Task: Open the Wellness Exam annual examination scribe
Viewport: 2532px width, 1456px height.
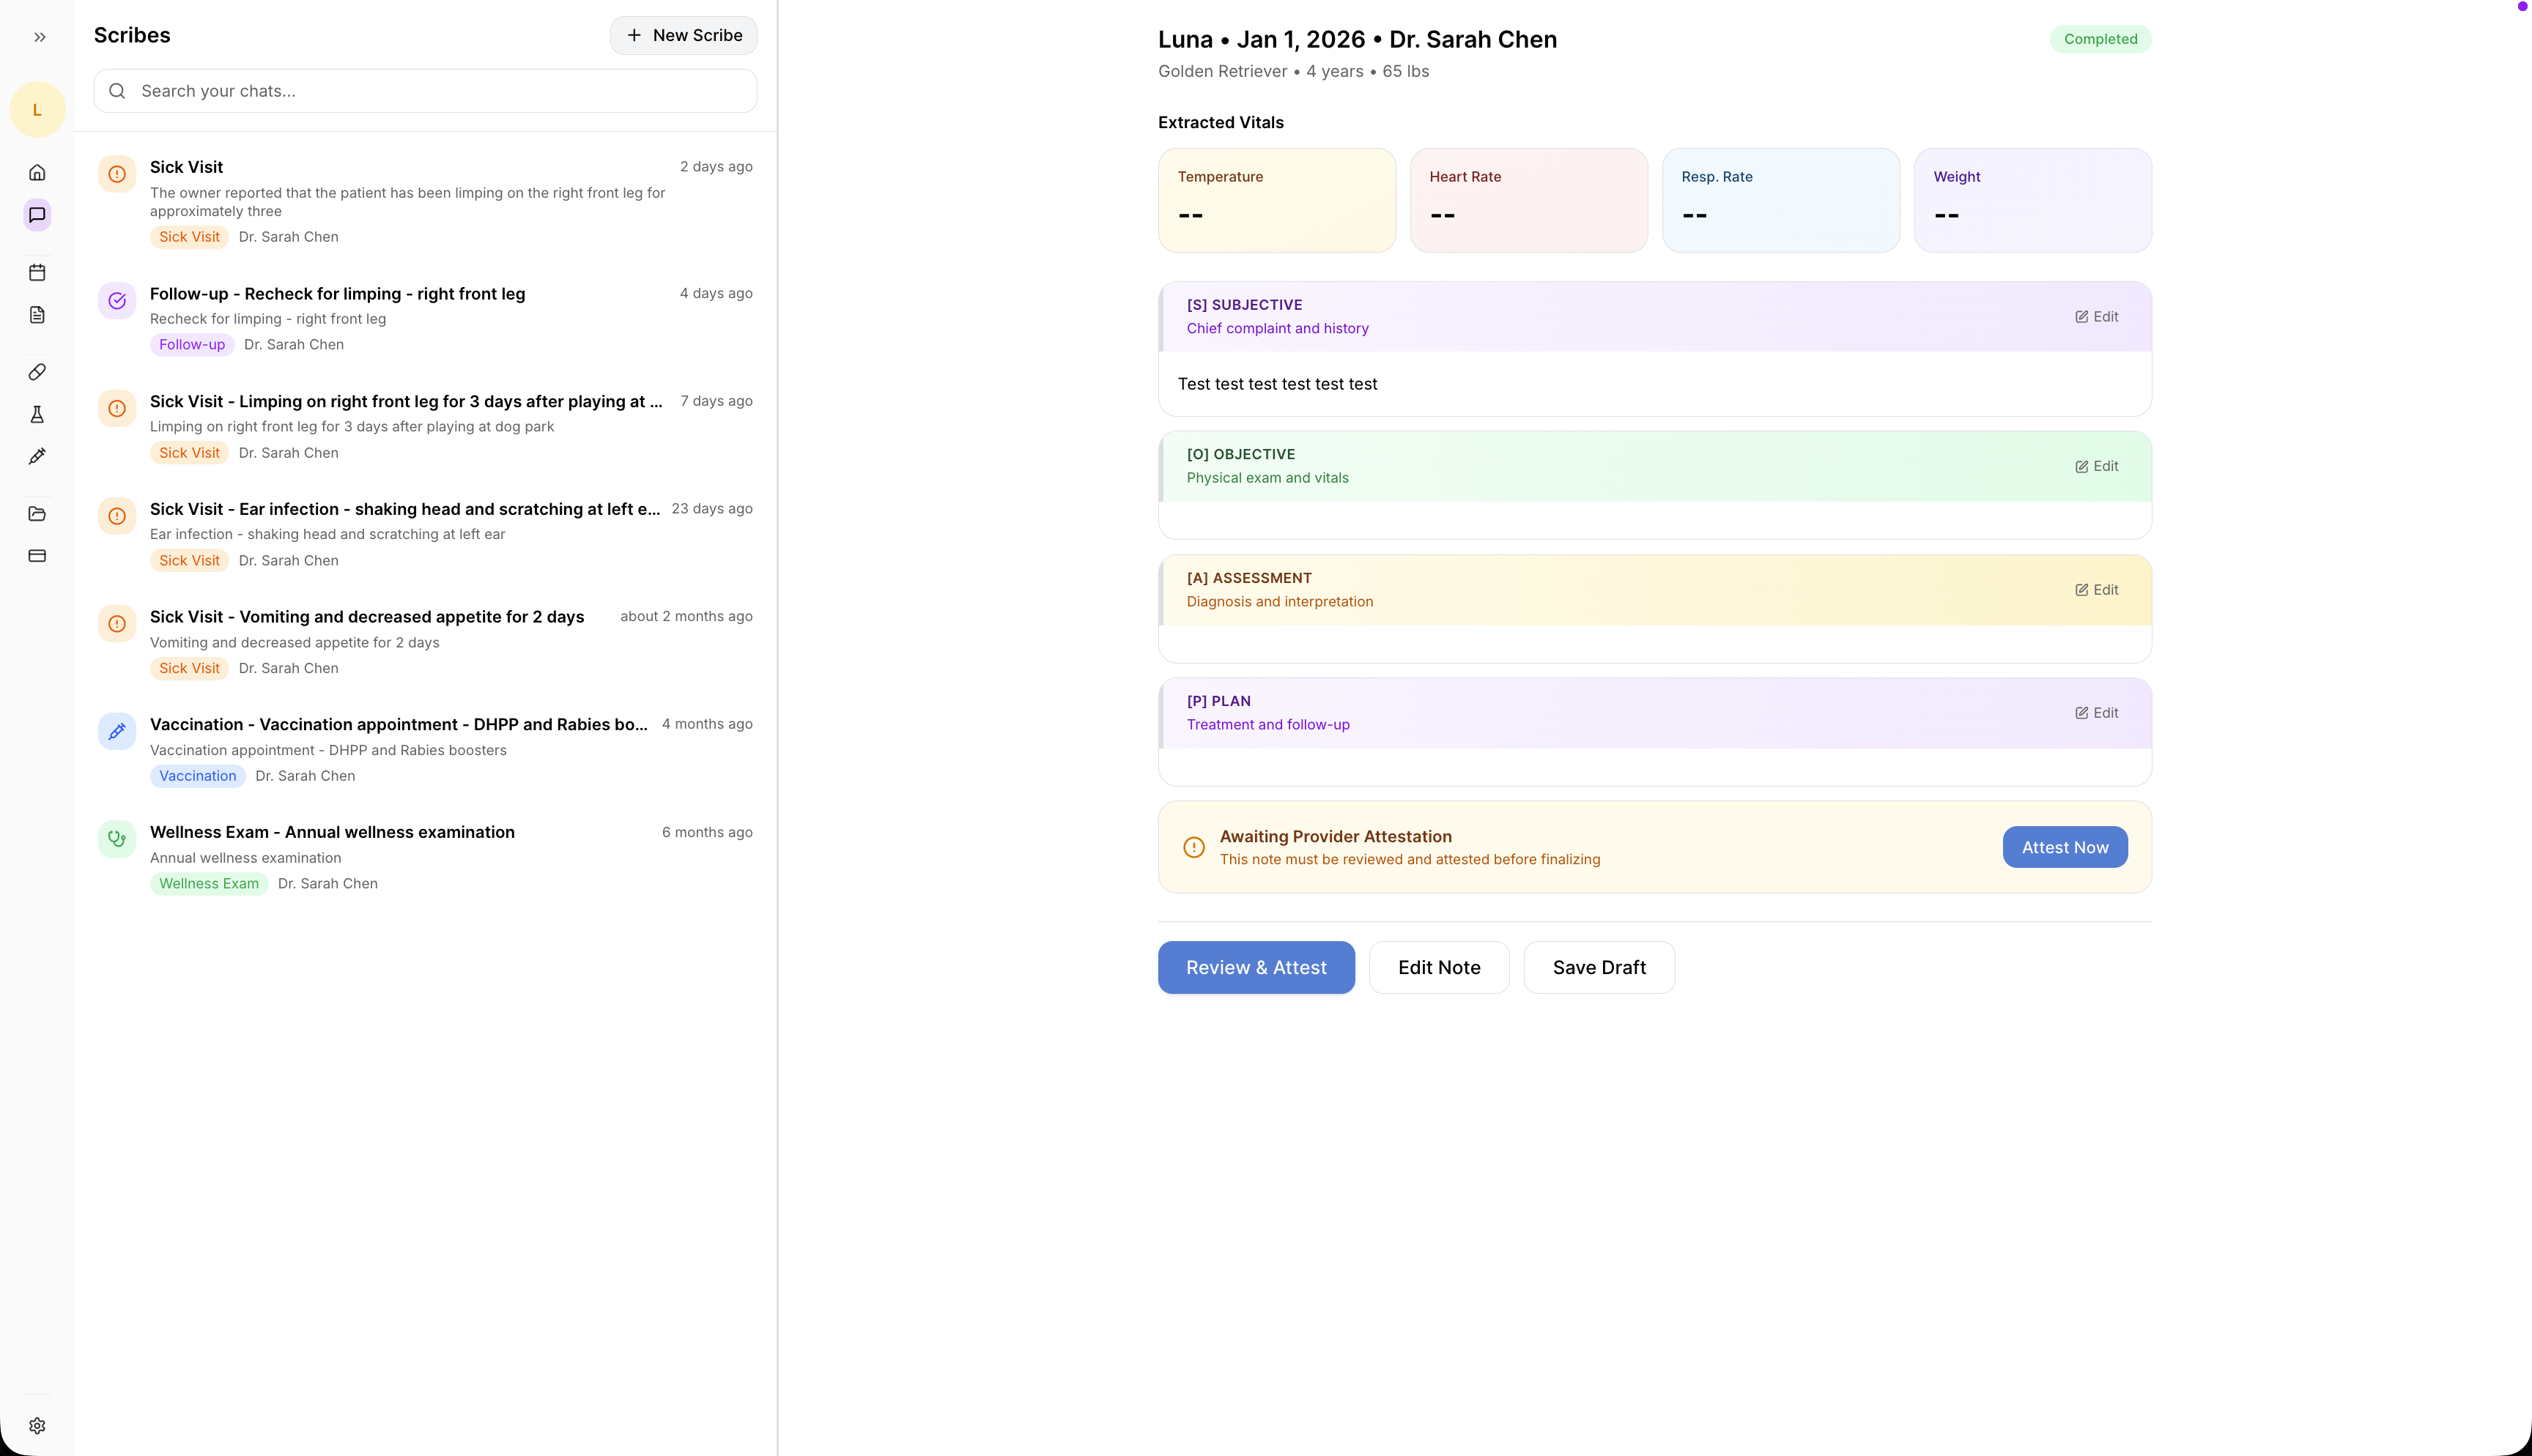Action: [x=332, y=832]
